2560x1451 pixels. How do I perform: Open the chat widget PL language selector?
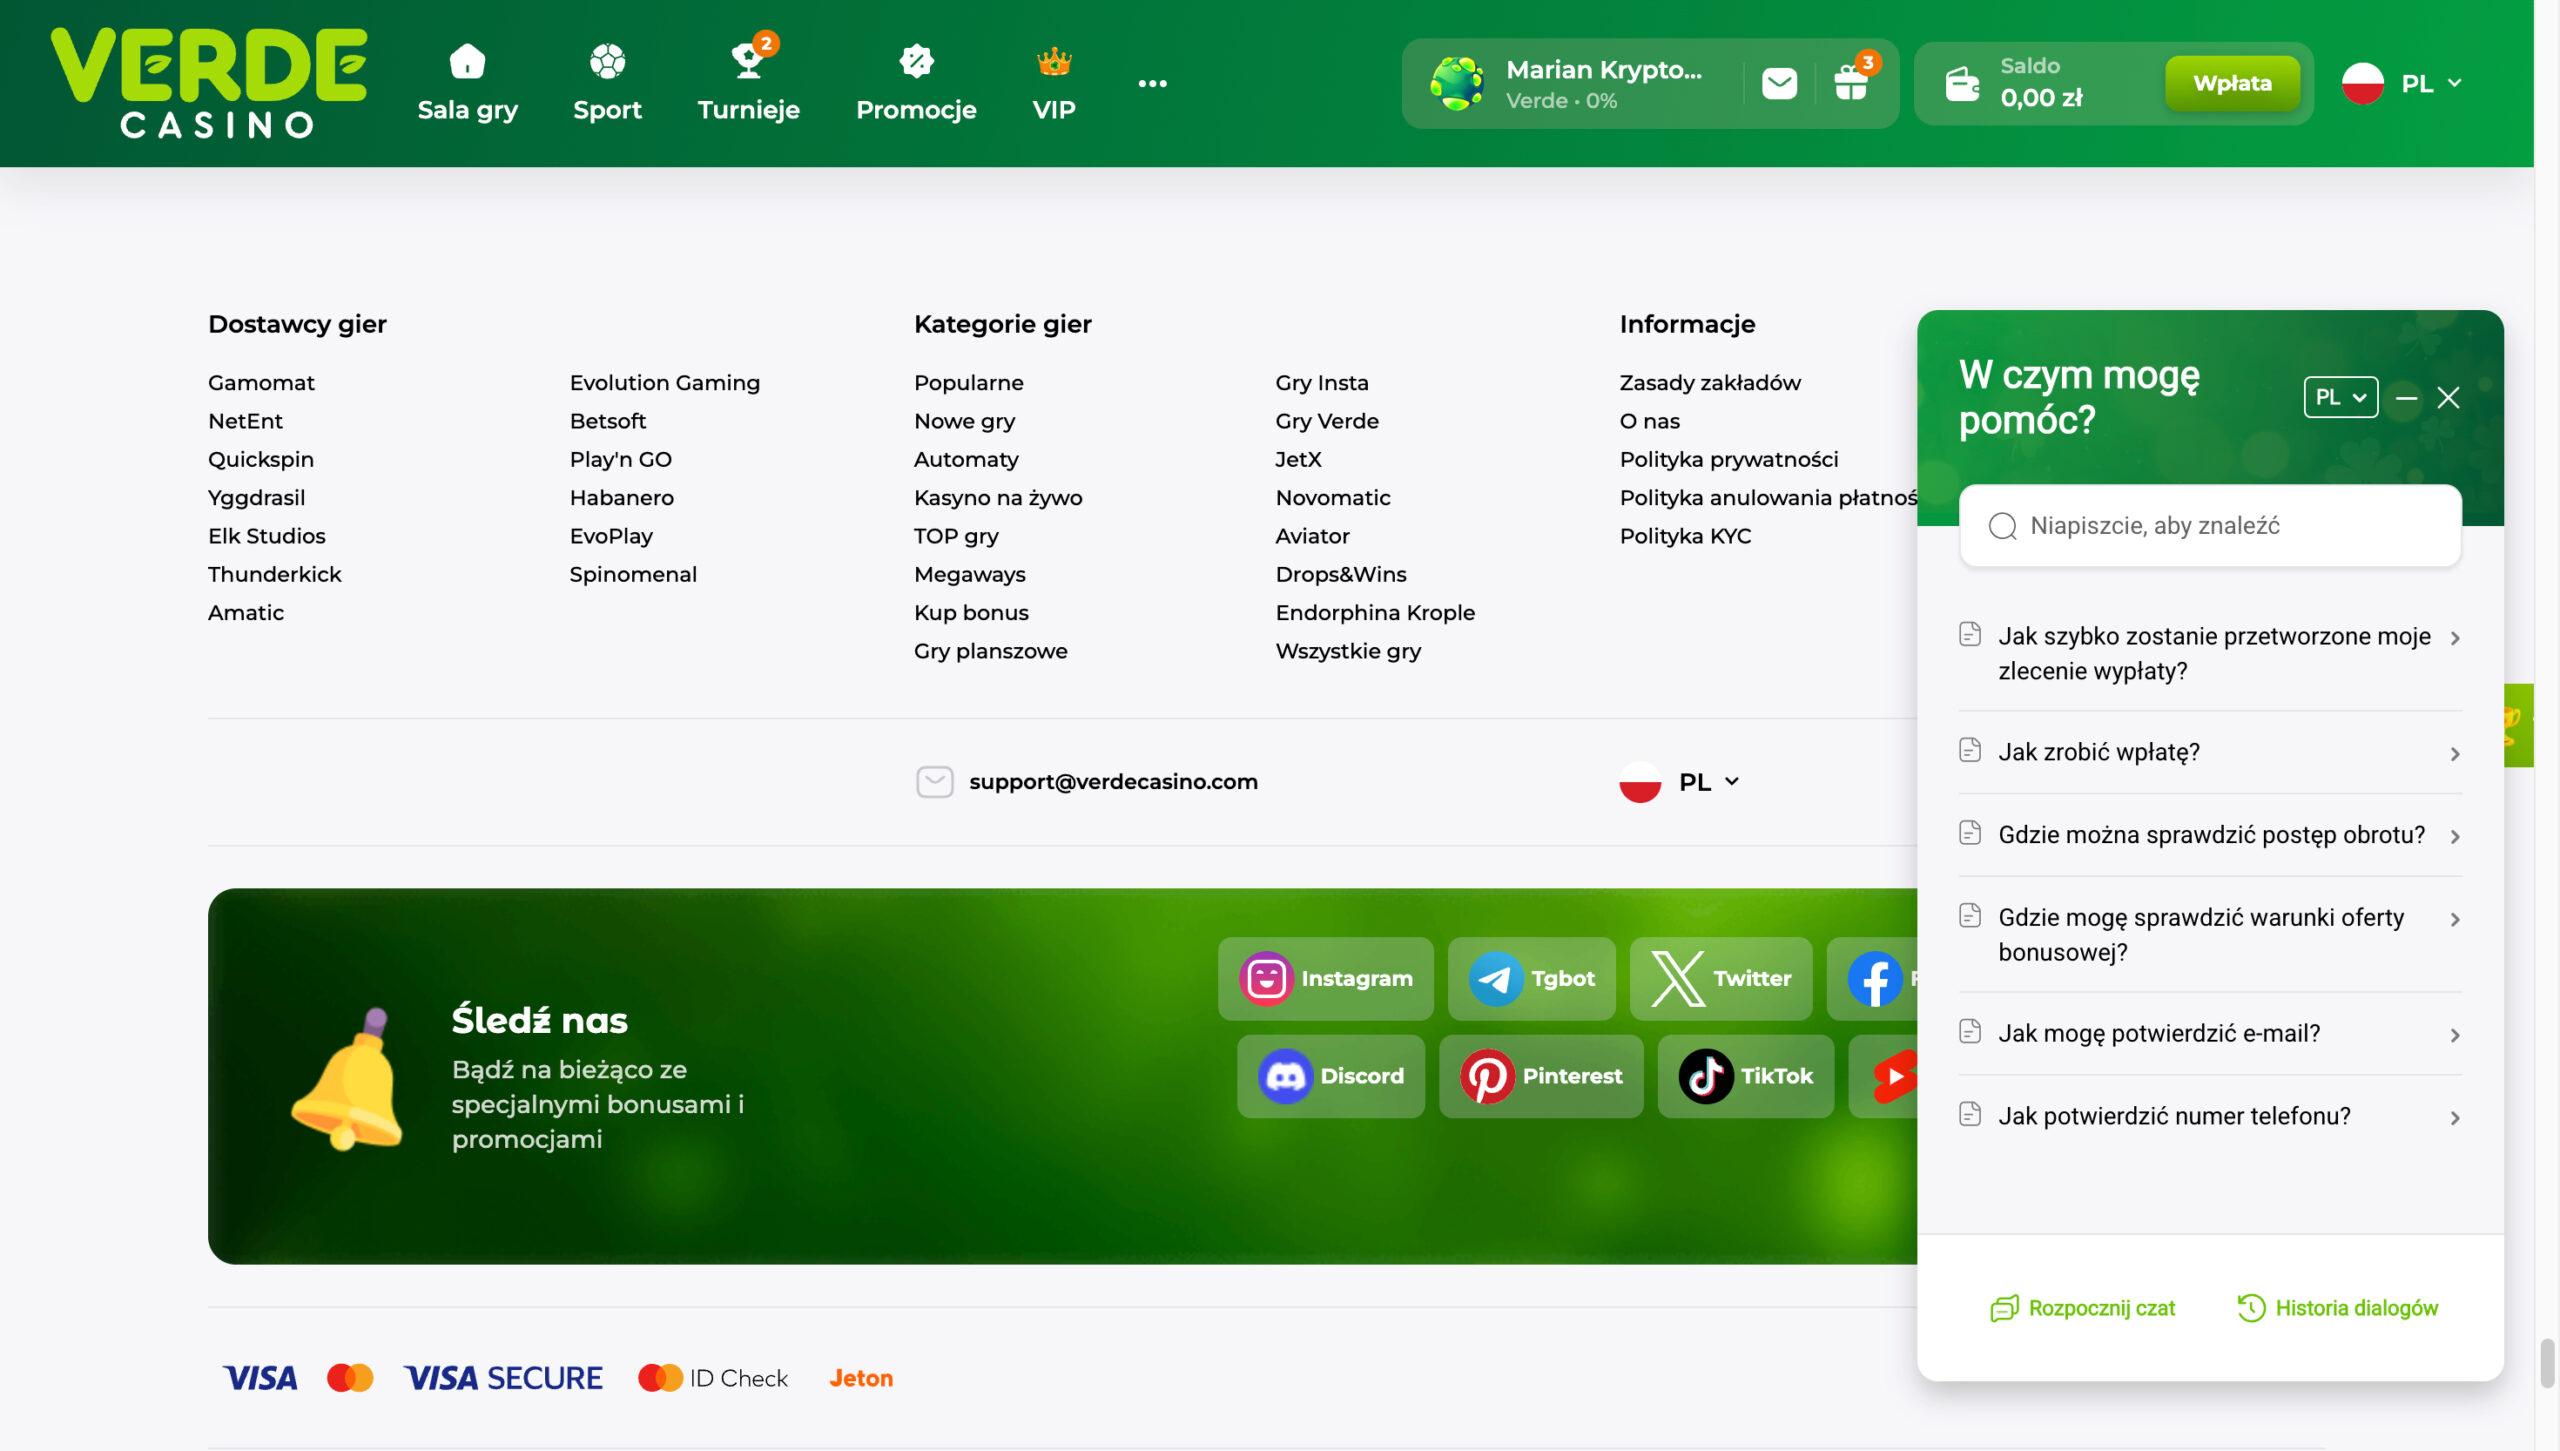click(2340, 397)
